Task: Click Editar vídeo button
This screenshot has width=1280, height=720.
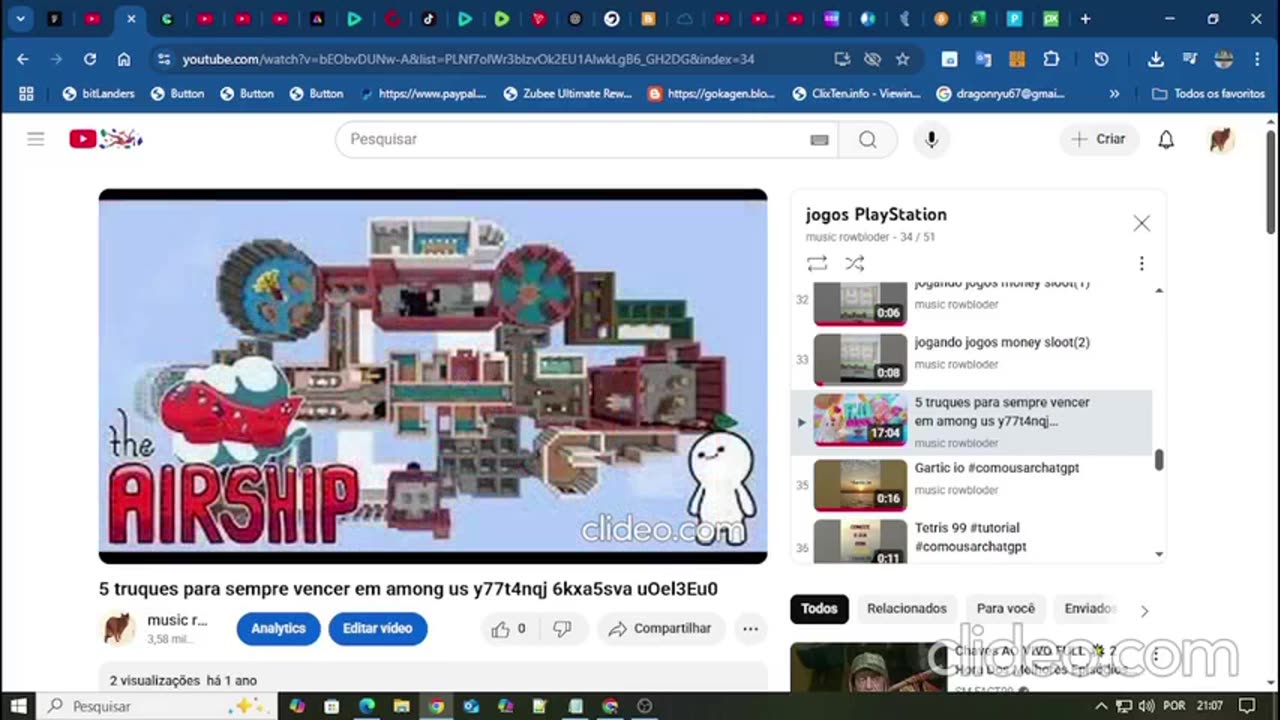Action: [x=377, y=628]
